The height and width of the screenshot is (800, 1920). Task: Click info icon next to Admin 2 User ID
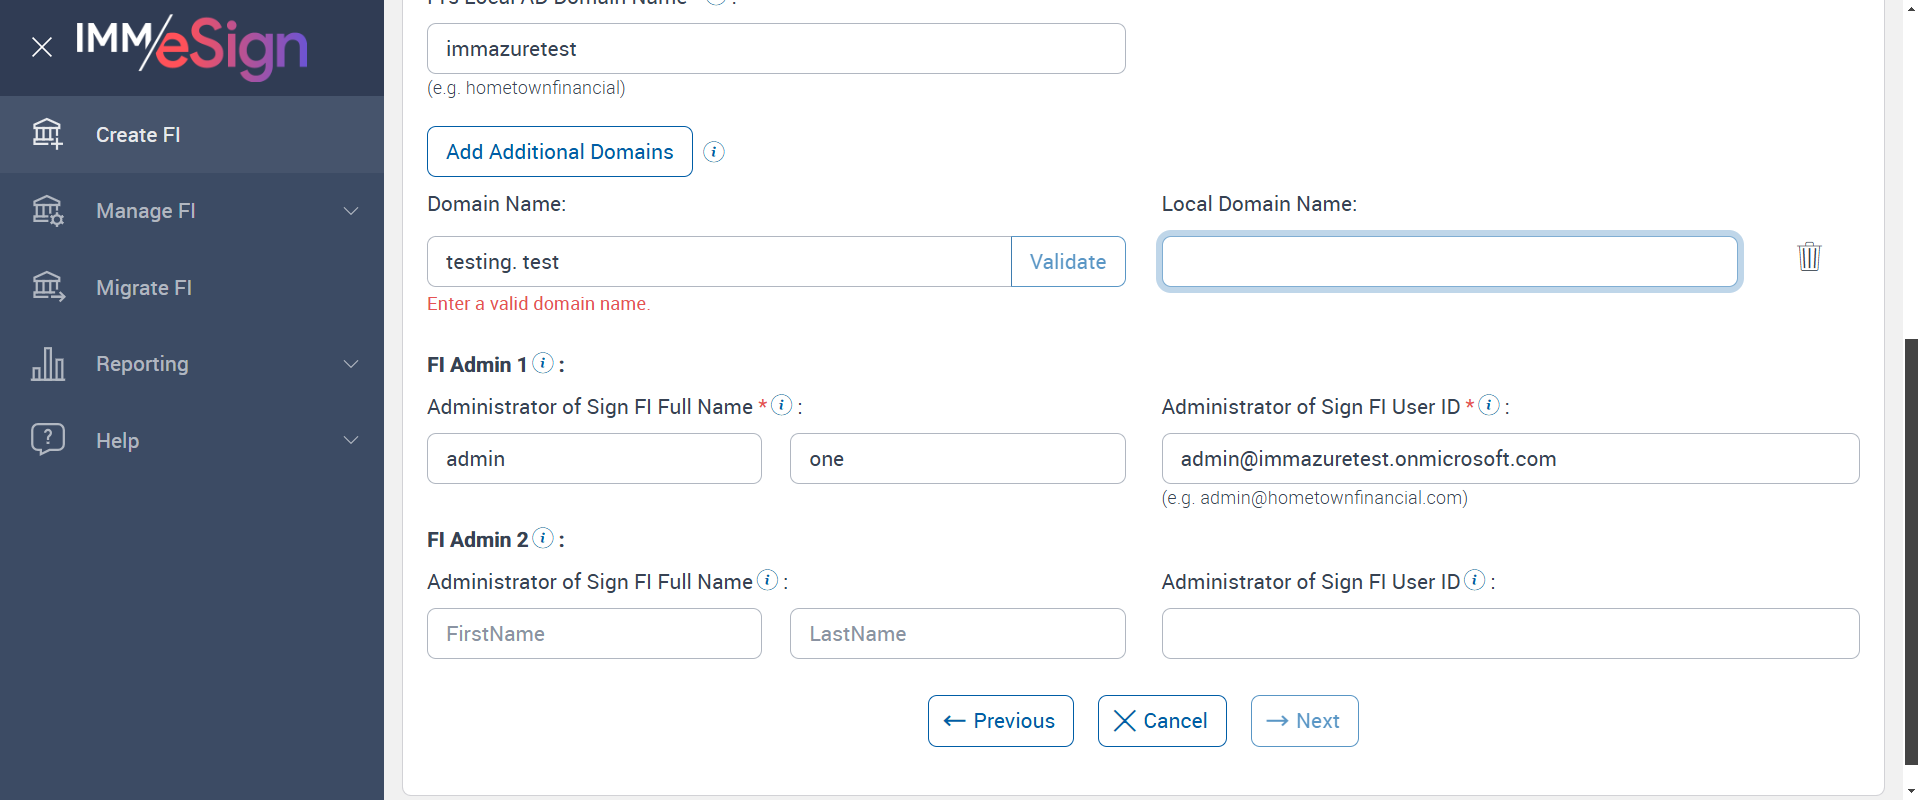click(1475, 580)
